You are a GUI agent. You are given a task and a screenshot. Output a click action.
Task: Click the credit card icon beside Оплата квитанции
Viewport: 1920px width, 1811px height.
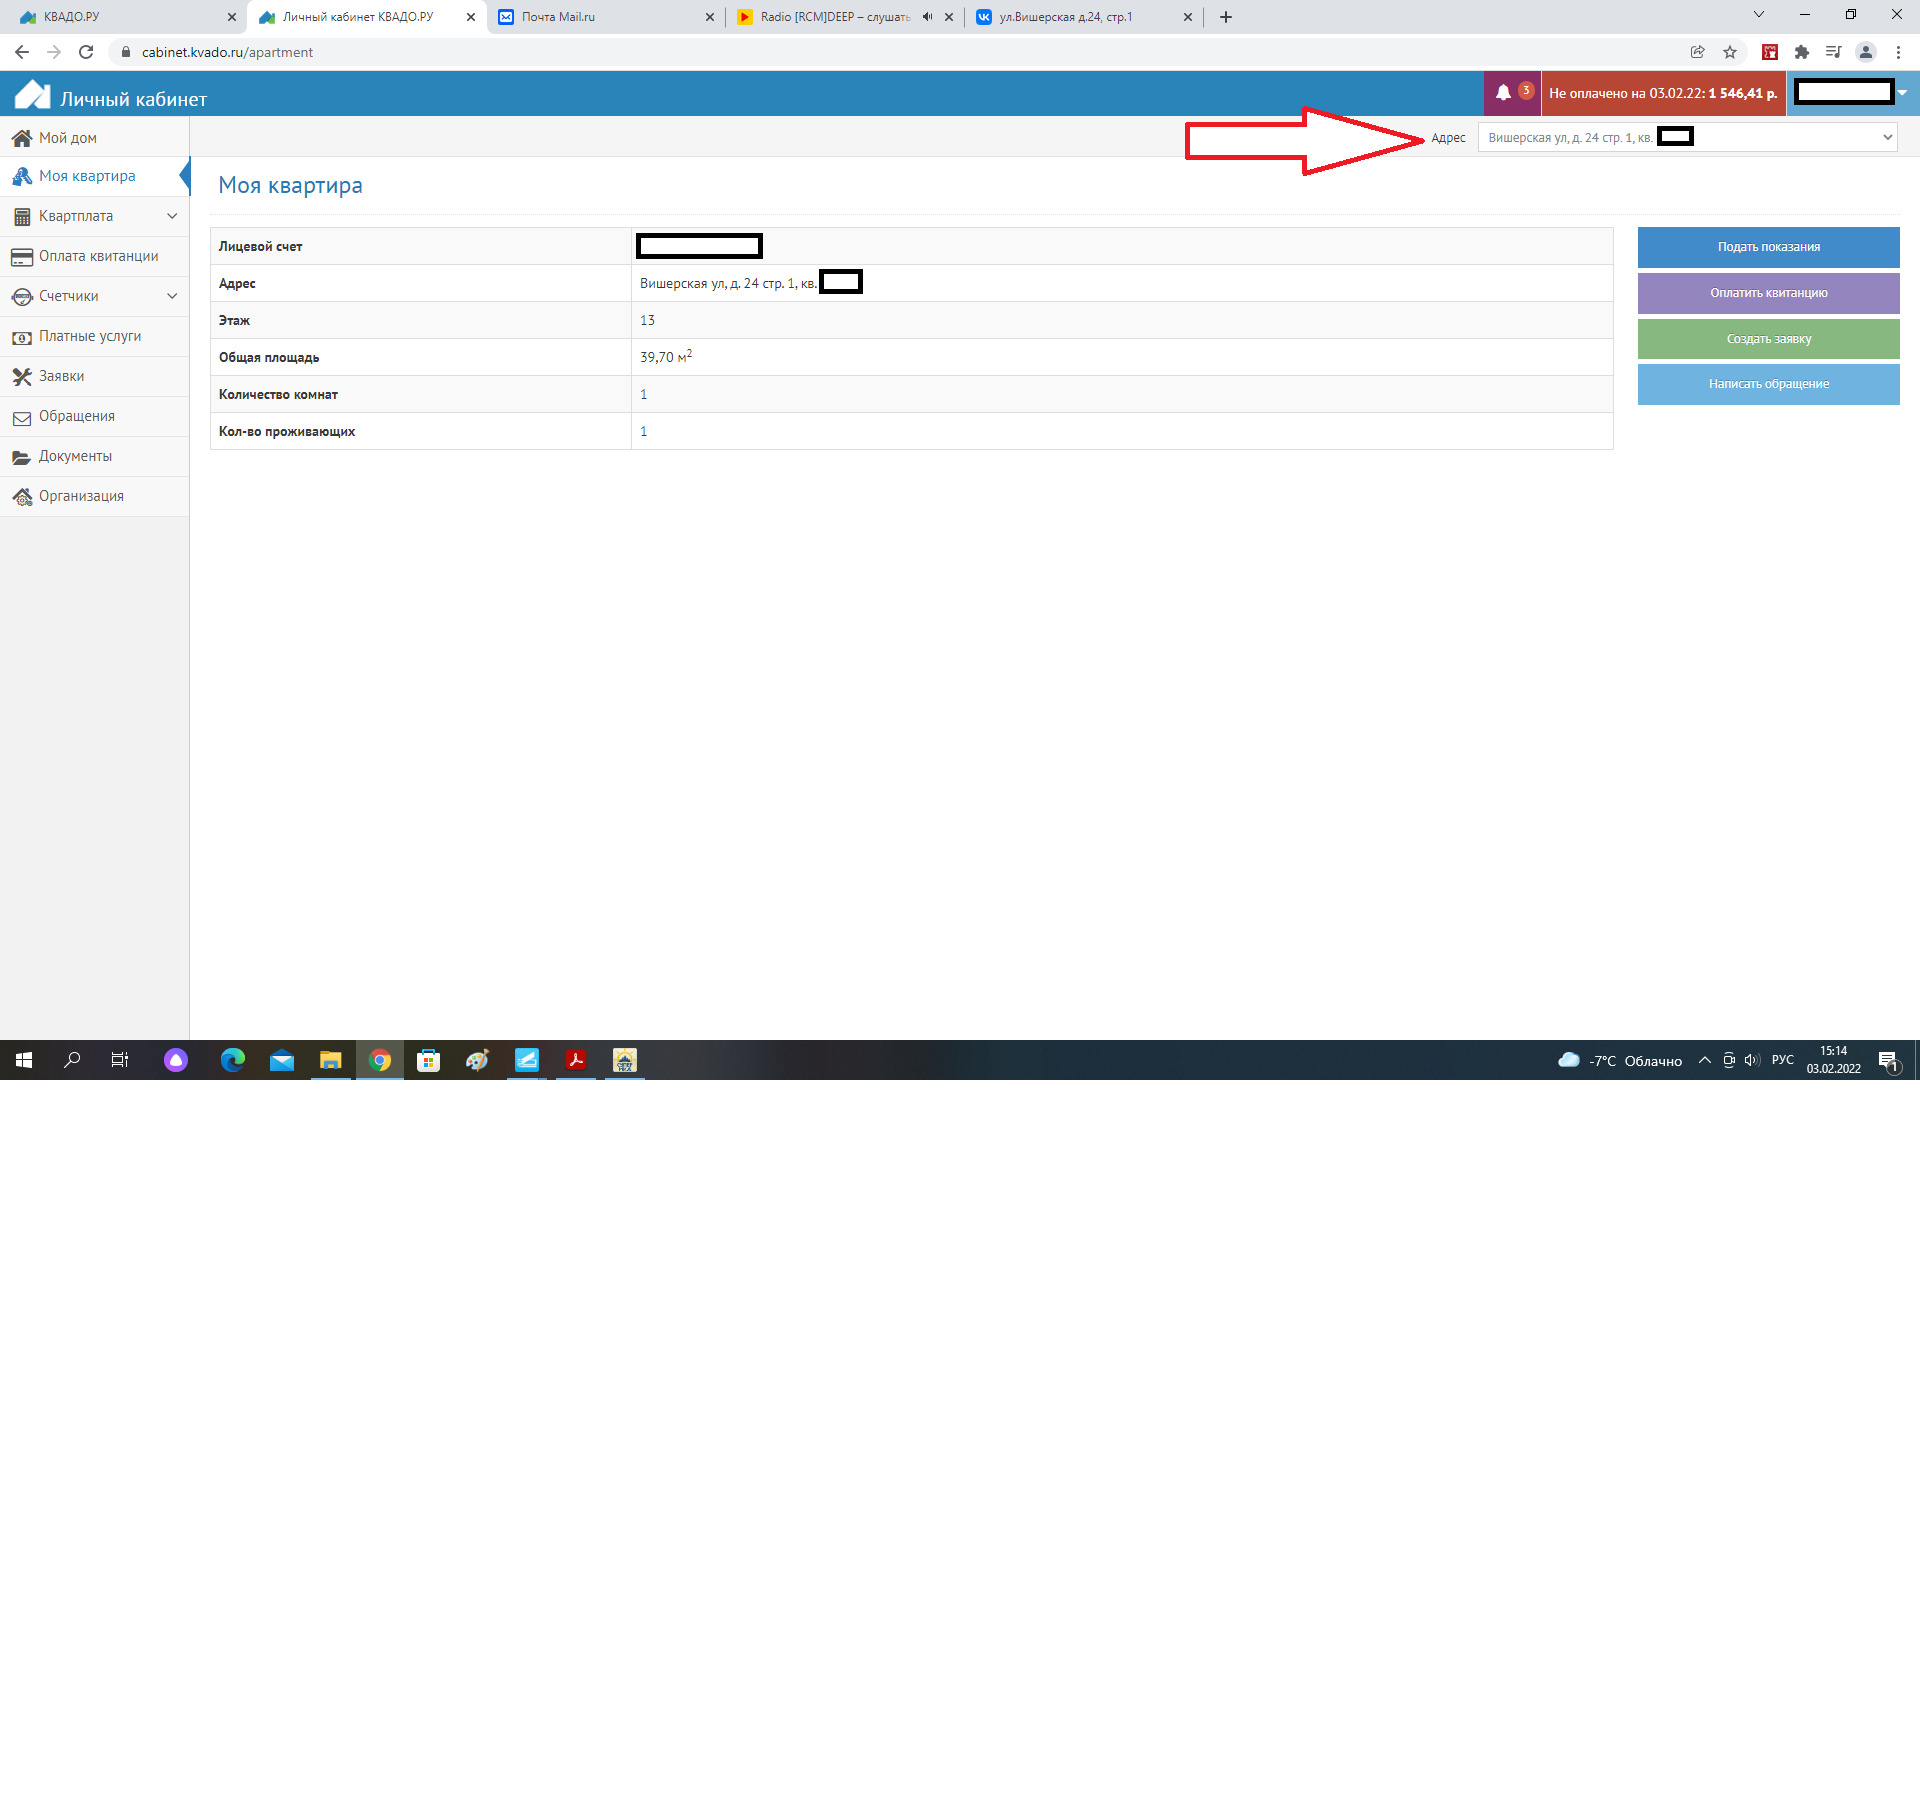pos(22,257)
